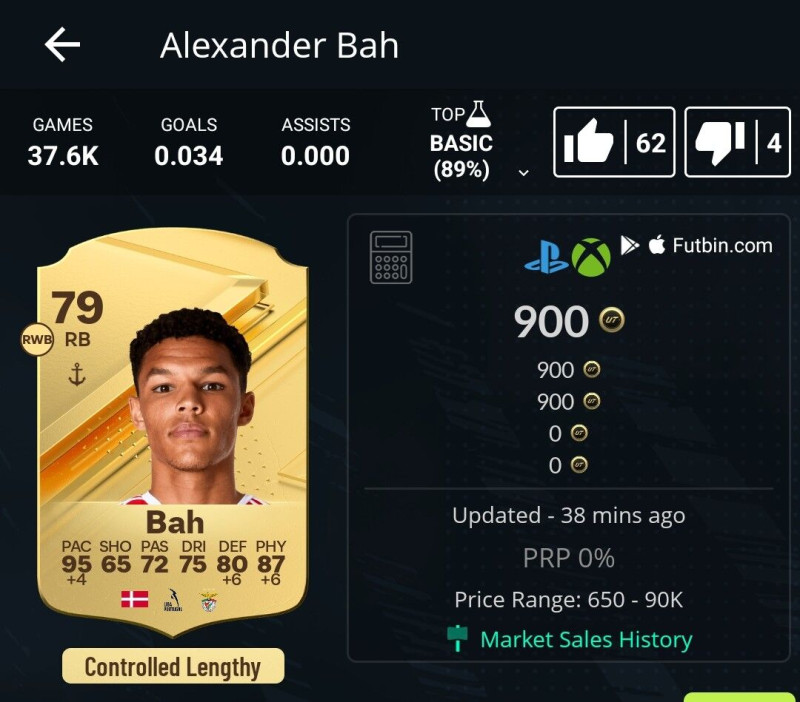This screenshot has height=702, width=800.
Task: Expand the chemistry style dropdown chevron
Action: tap(523, 173)
